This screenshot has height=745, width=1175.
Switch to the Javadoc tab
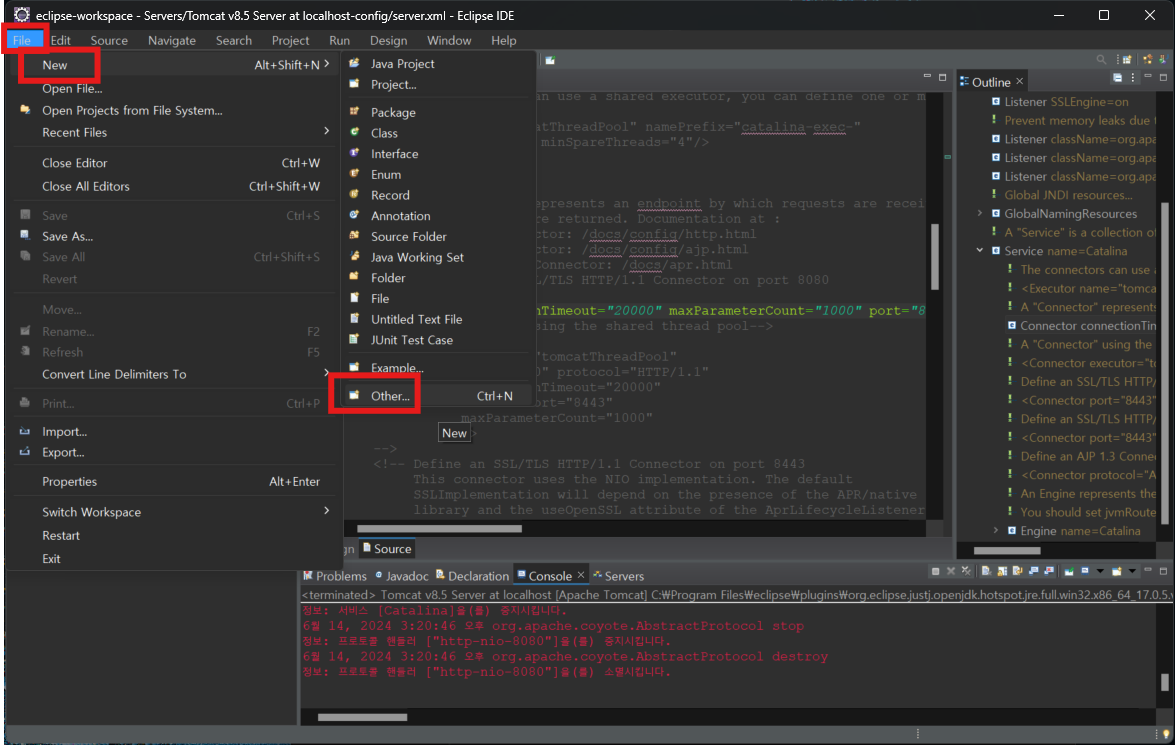click(402, 576)
